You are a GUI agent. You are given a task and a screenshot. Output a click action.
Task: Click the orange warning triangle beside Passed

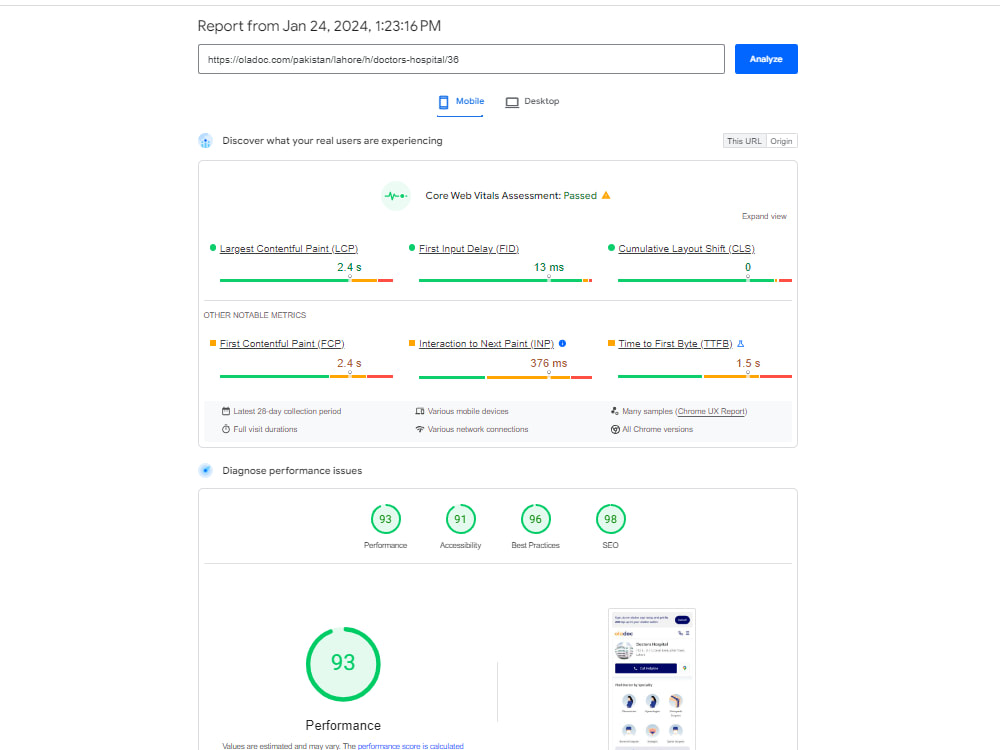click(x=606, y=195)
